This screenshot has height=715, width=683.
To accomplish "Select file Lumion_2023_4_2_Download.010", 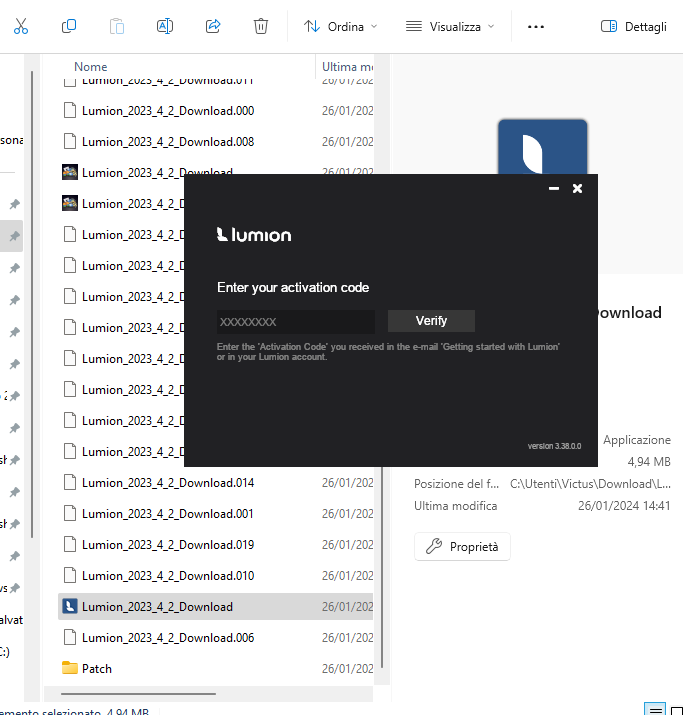I will (168, 576).
